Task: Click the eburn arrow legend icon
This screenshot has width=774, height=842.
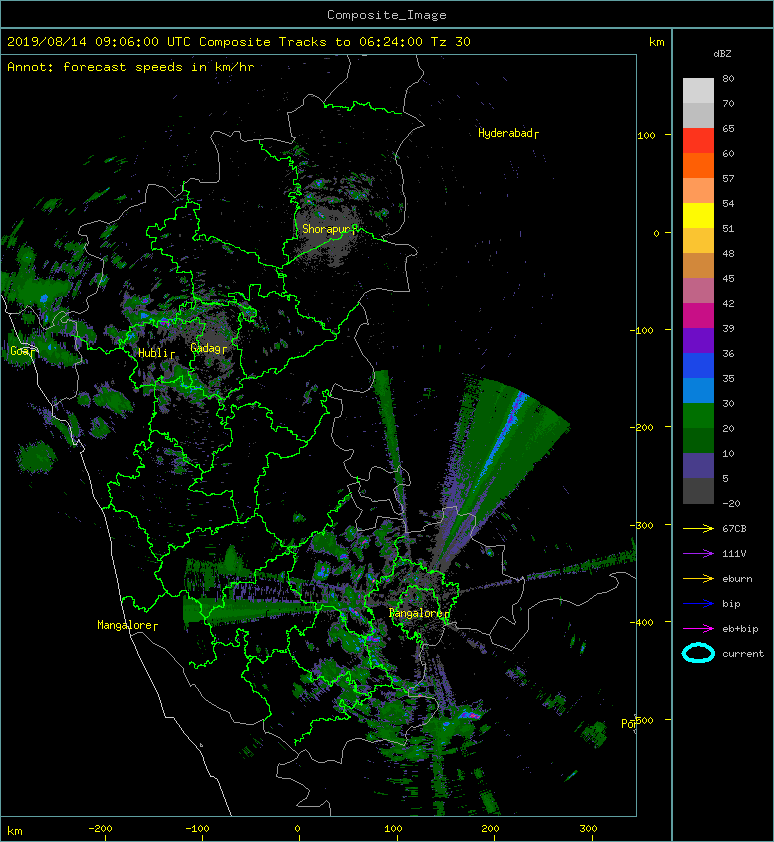Action: [x=698, y=579]
